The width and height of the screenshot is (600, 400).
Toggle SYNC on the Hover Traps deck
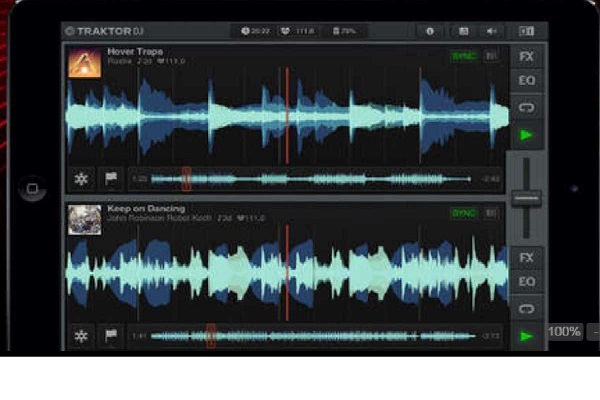pos(464,56)
